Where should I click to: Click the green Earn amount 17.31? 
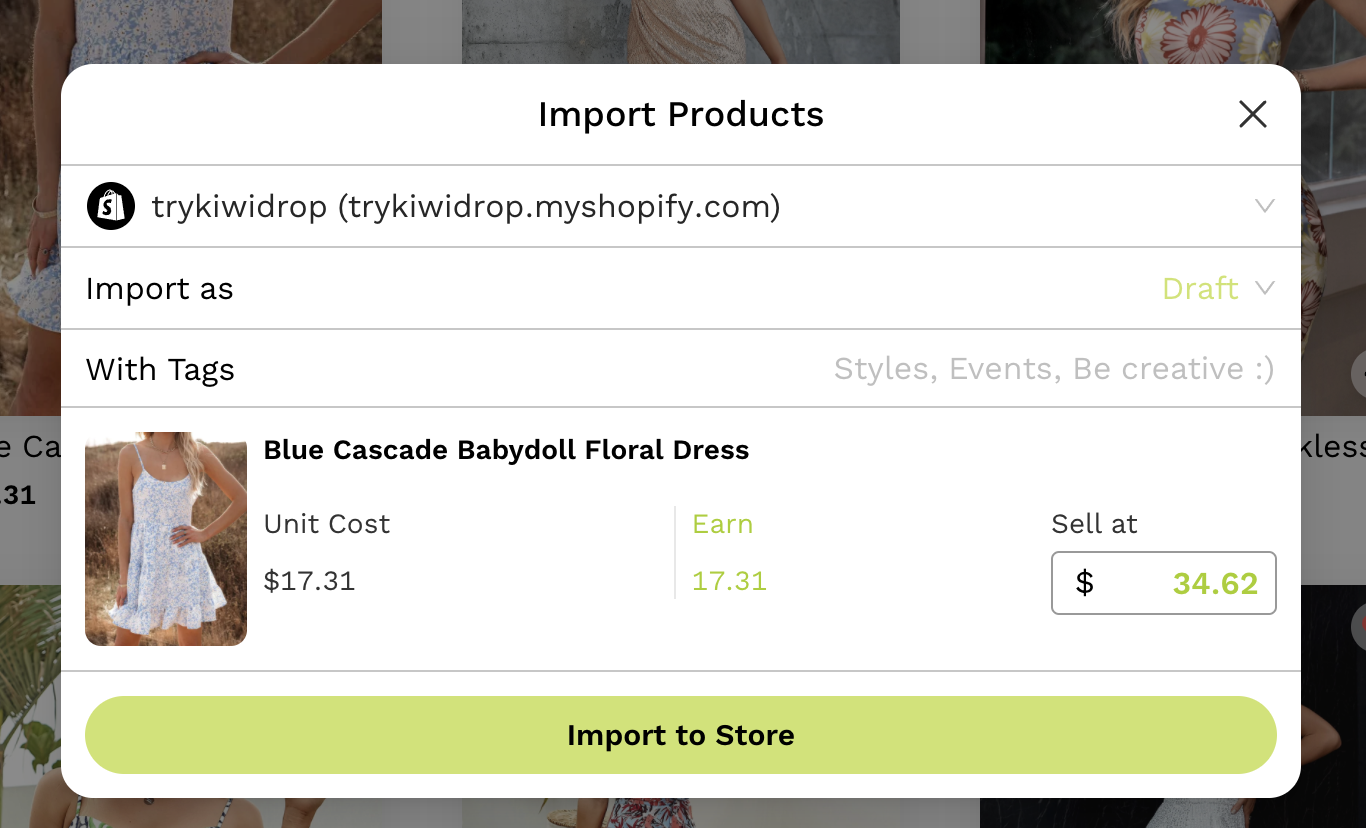point(729,581)
